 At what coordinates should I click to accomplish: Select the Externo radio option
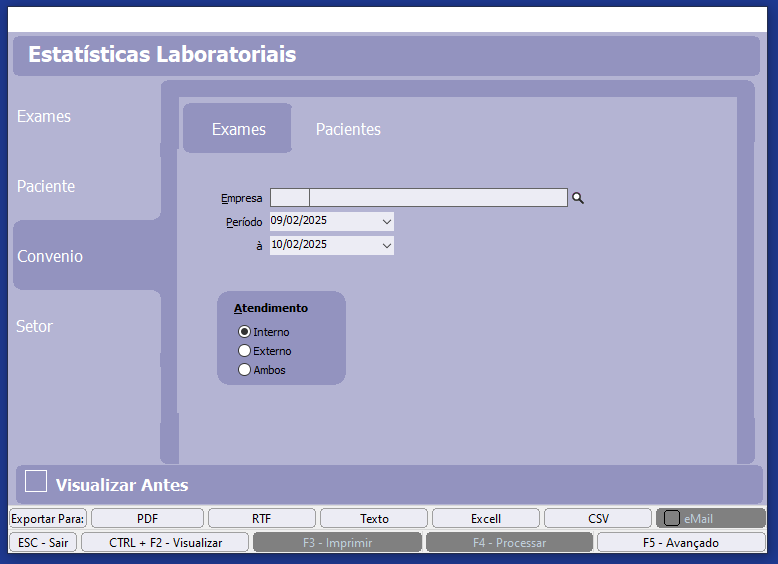tap(244, 351)
